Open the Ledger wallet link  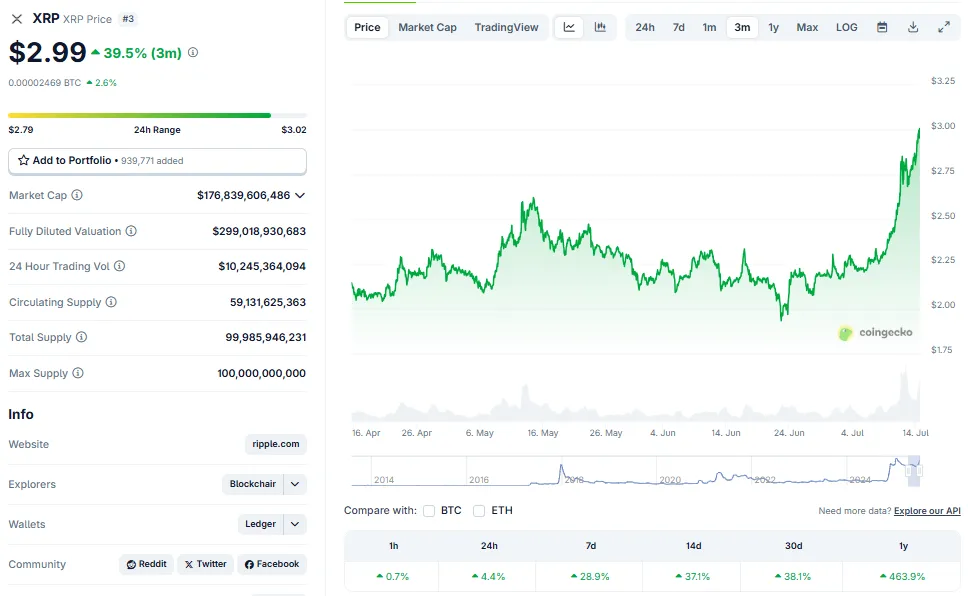pos(261,524)
